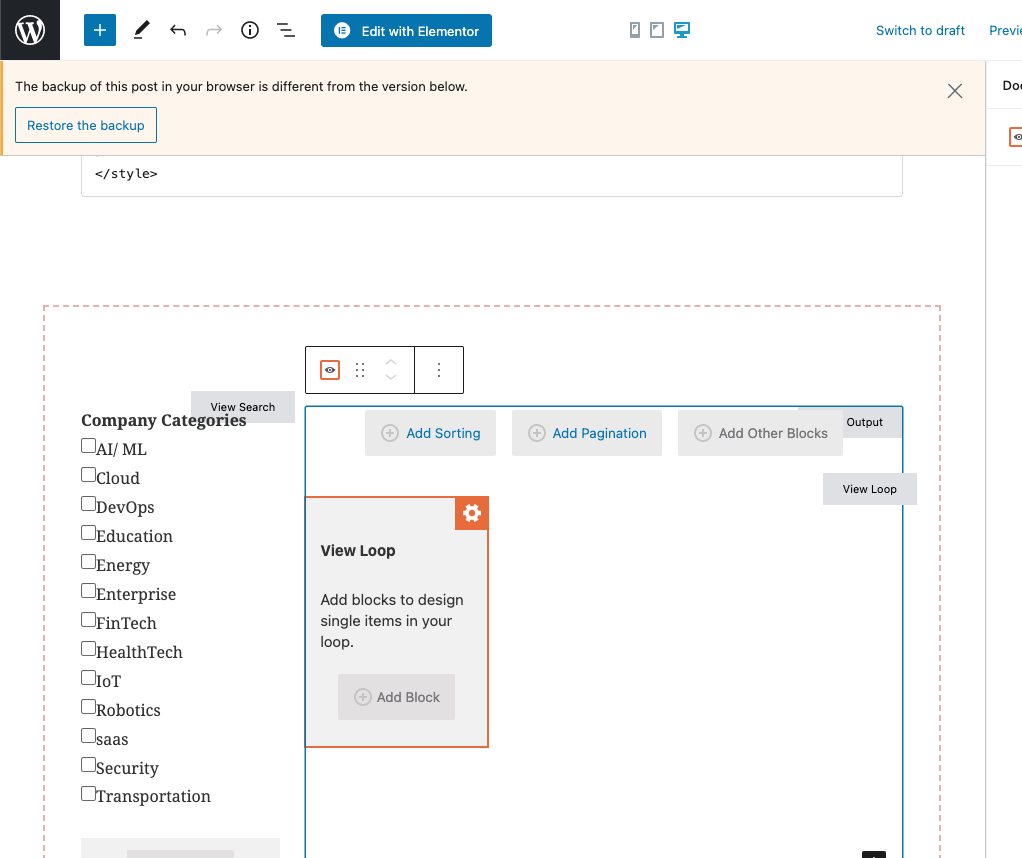Click the View Loop description text
1022x858 pixels.
(392, 621)
